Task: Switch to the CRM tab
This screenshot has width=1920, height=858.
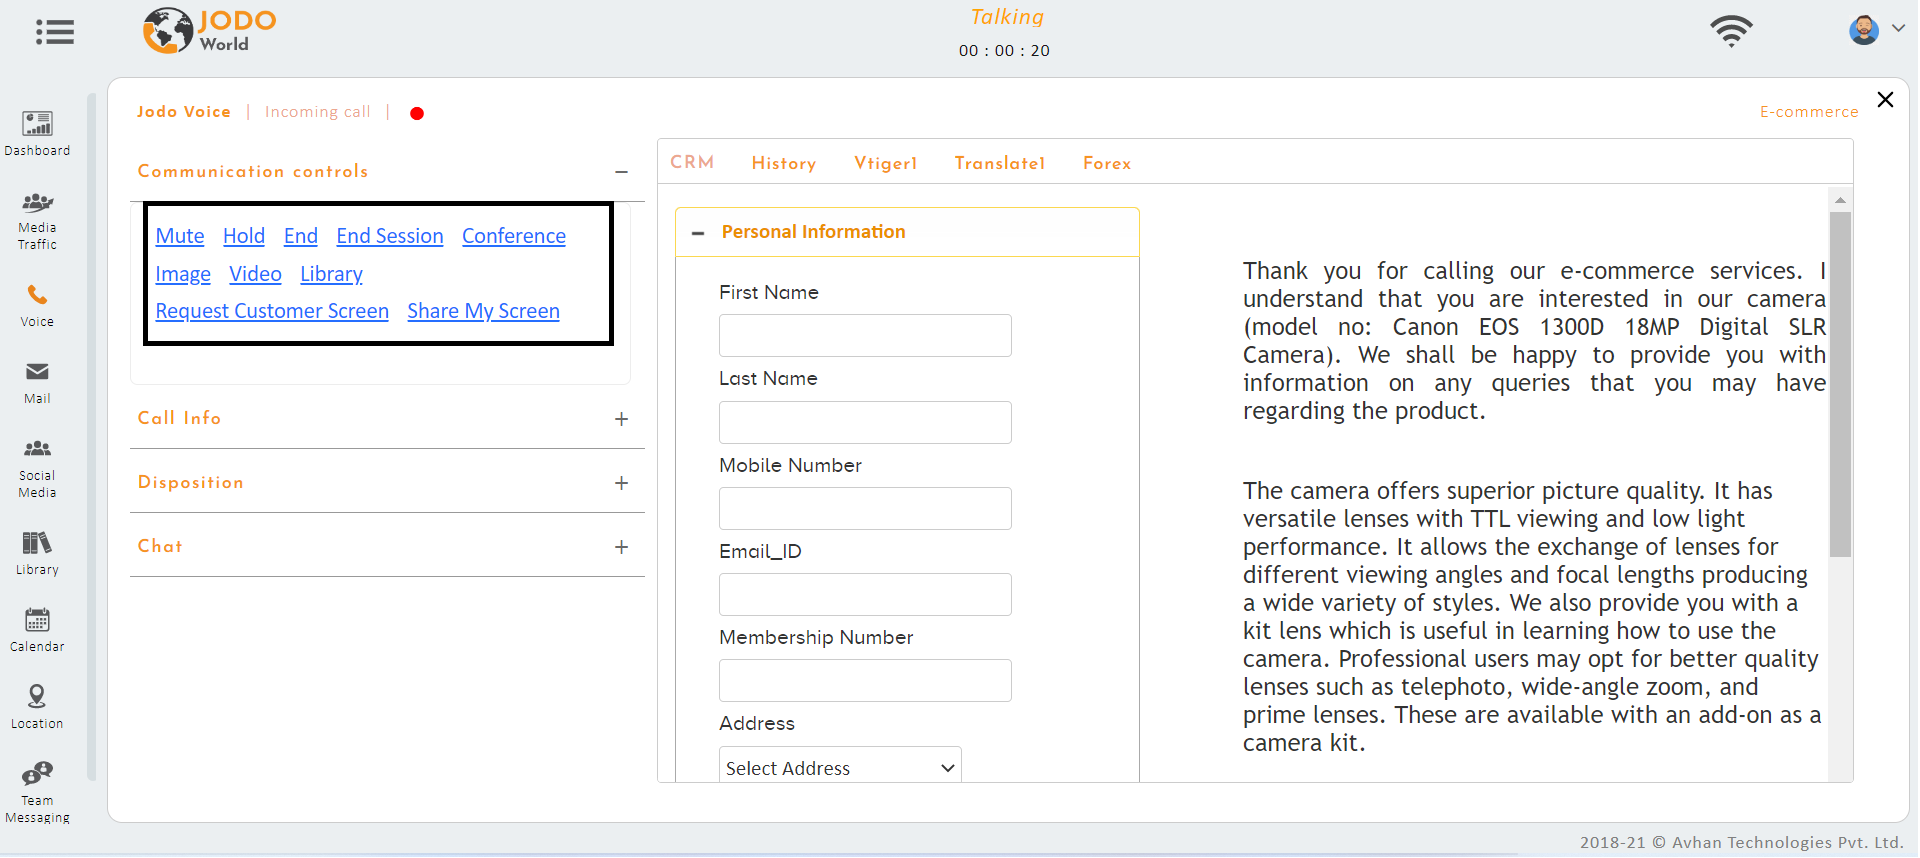Action: pos(692,162)
